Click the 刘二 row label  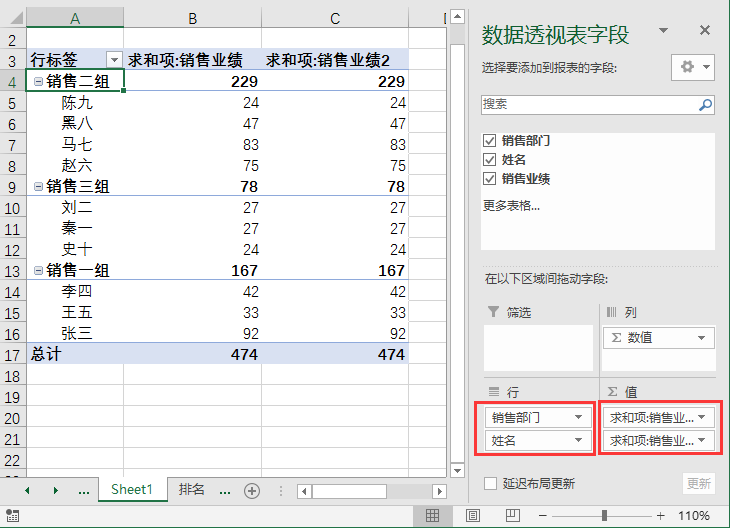pos(77,207)
